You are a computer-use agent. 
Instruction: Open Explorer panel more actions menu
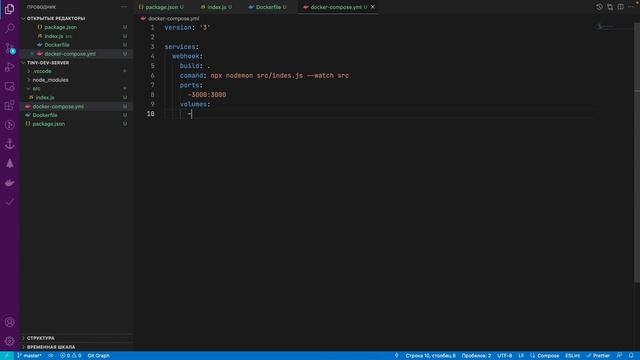point(124,7)
